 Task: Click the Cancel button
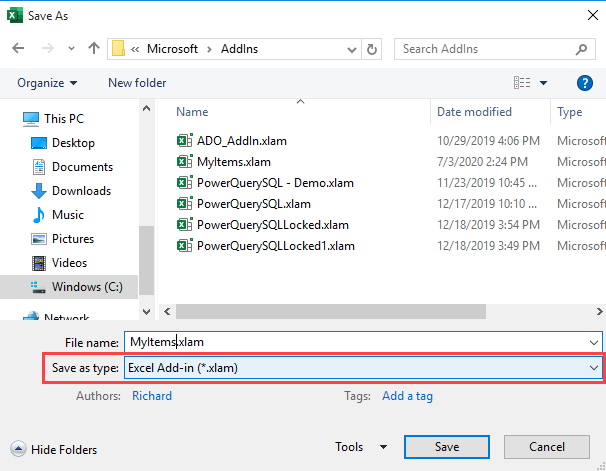[547, 447]
